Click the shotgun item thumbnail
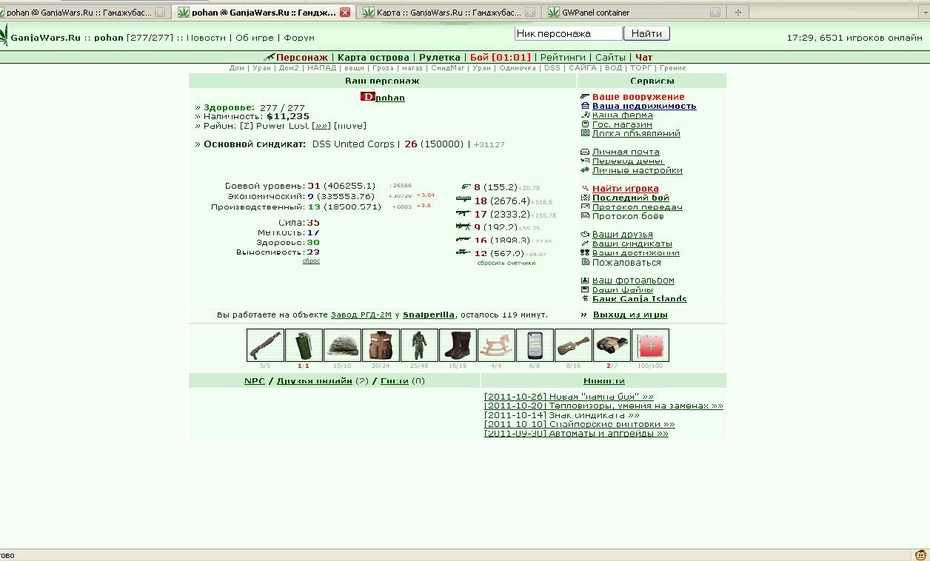Screen dimensions: 930x561 click(x=265, y=345)
